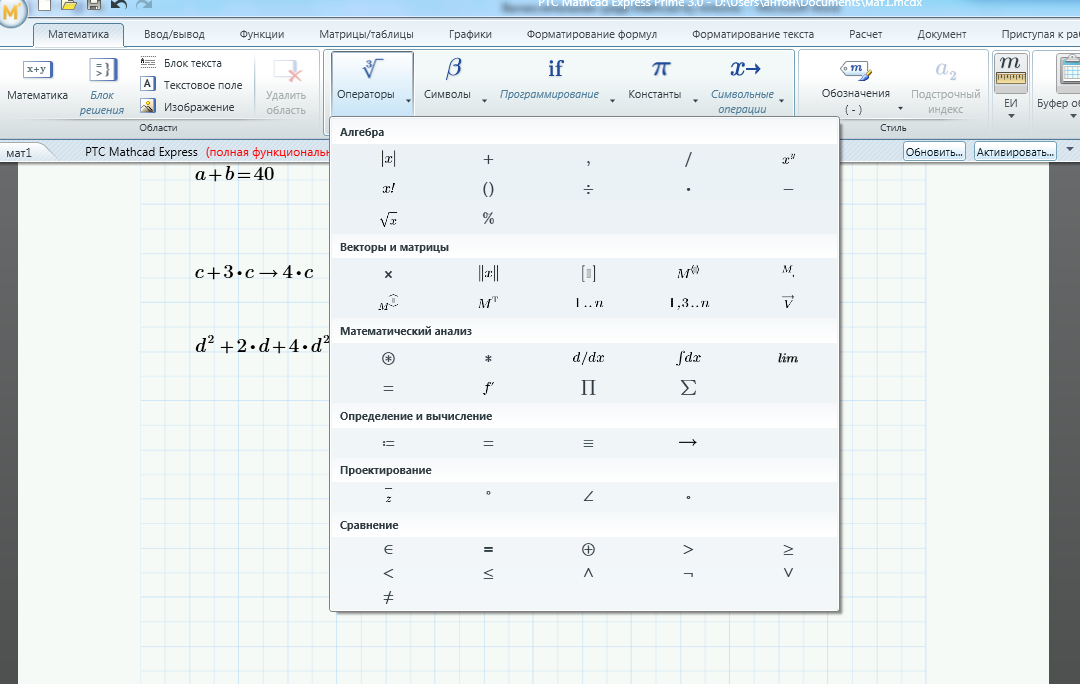Insert the greater-than-or-equal ≥ operator
Screen dimensions: 1080x684
coord(788,549)
